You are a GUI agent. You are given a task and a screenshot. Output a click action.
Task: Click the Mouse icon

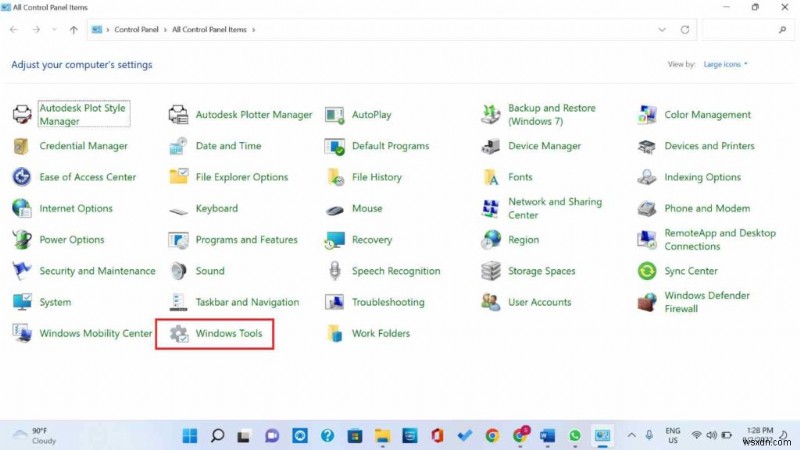(334, 209)
